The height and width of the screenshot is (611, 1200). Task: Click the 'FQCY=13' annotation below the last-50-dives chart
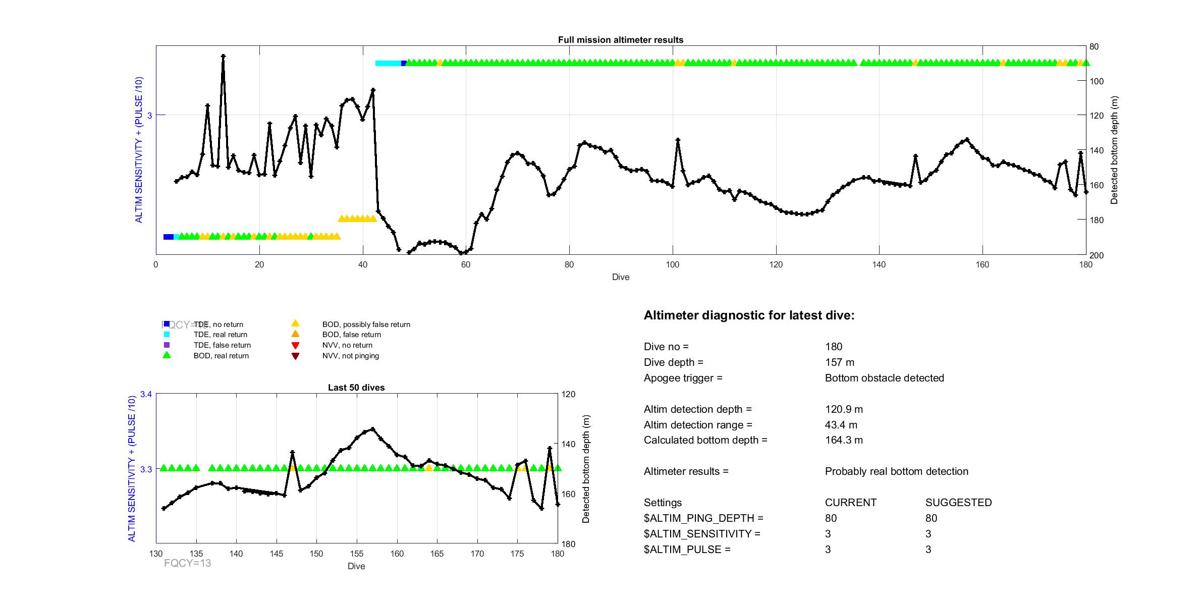(188, 563)
